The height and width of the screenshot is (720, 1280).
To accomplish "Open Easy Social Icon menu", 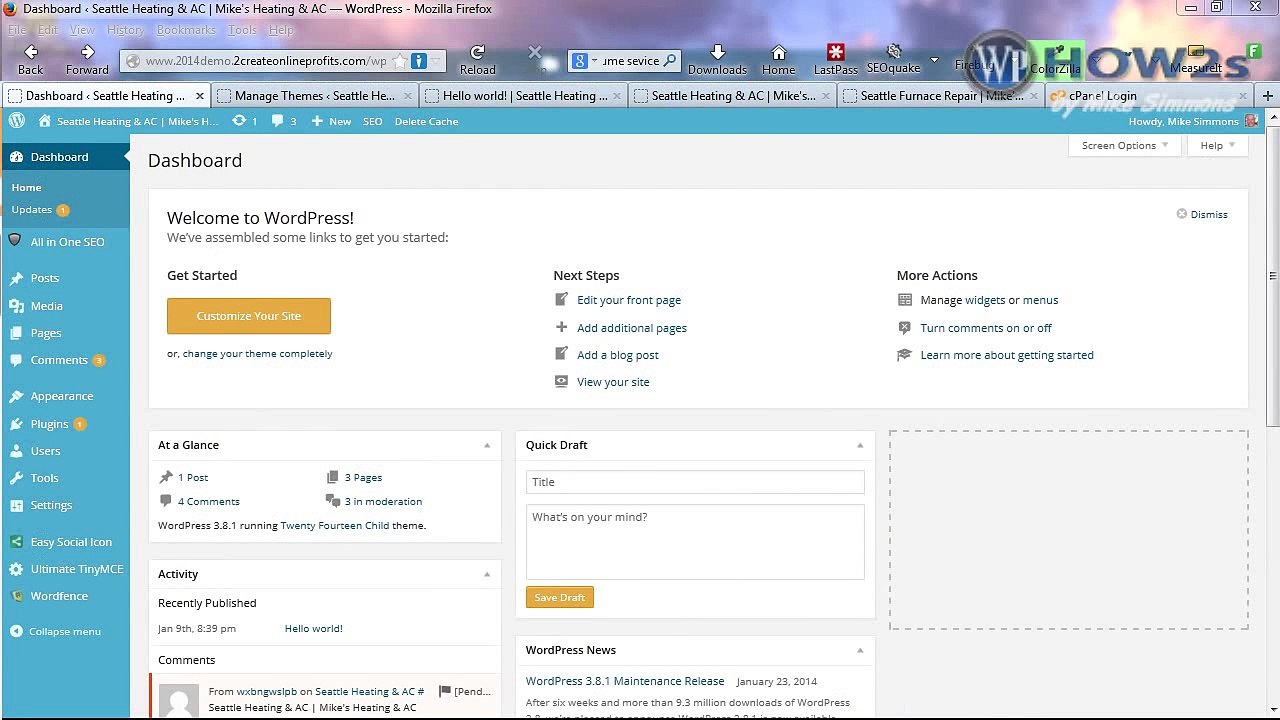I will (x=65, y=542).
